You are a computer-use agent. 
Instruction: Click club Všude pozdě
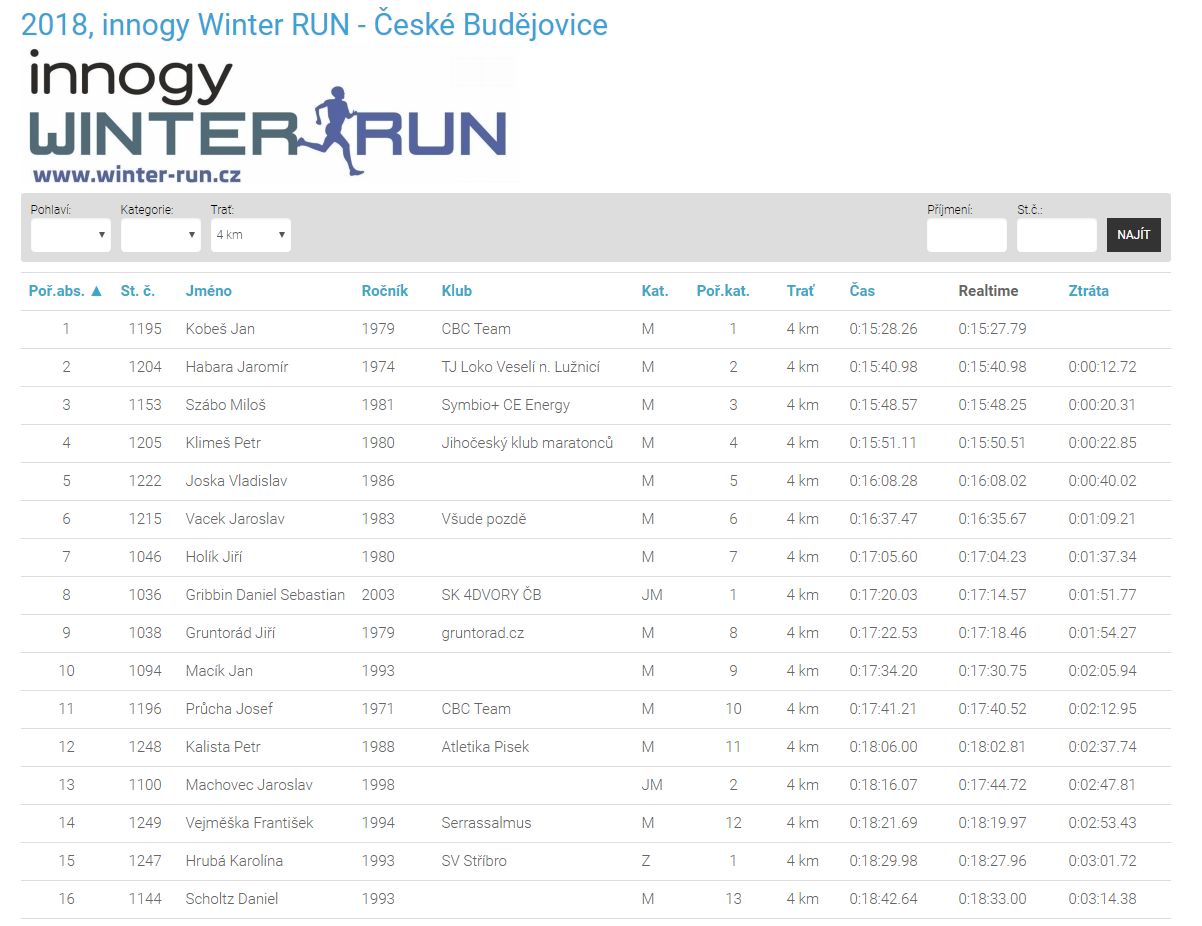[x=484, y=519]
